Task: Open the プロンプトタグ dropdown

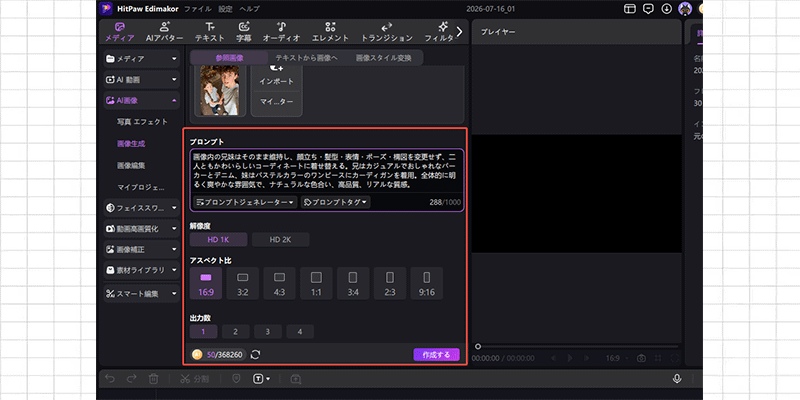Action: [335, 203]
